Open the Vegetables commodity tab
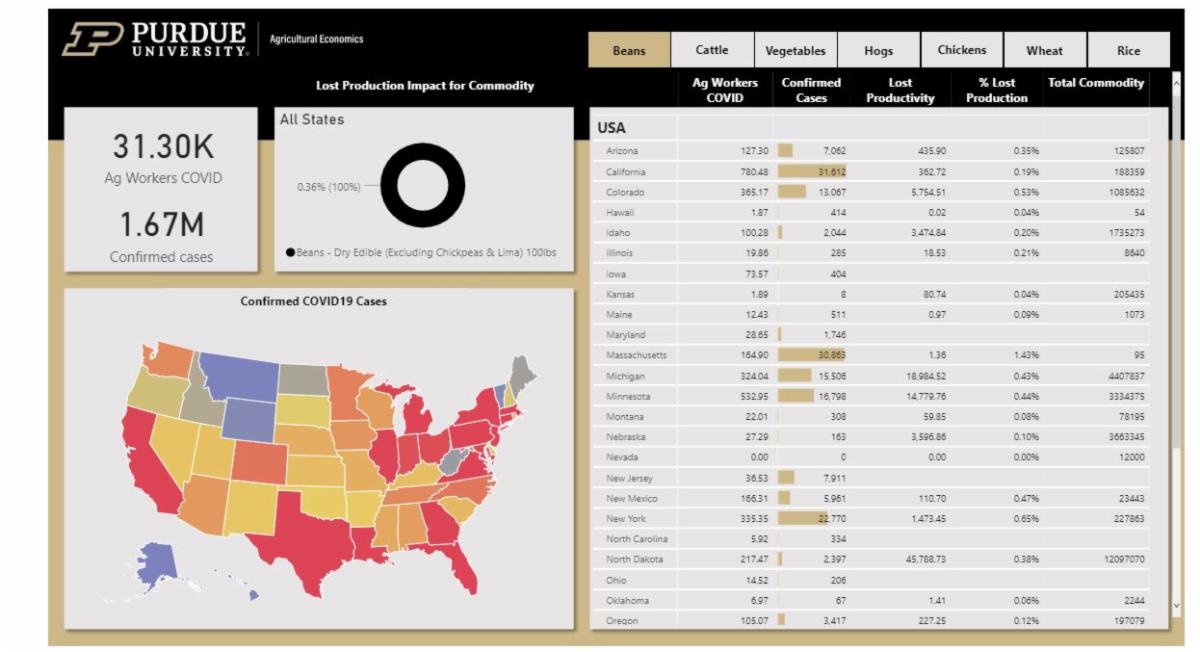Image resolution: width=1200 pixels, height=652 pixels. tap(795, 50)
